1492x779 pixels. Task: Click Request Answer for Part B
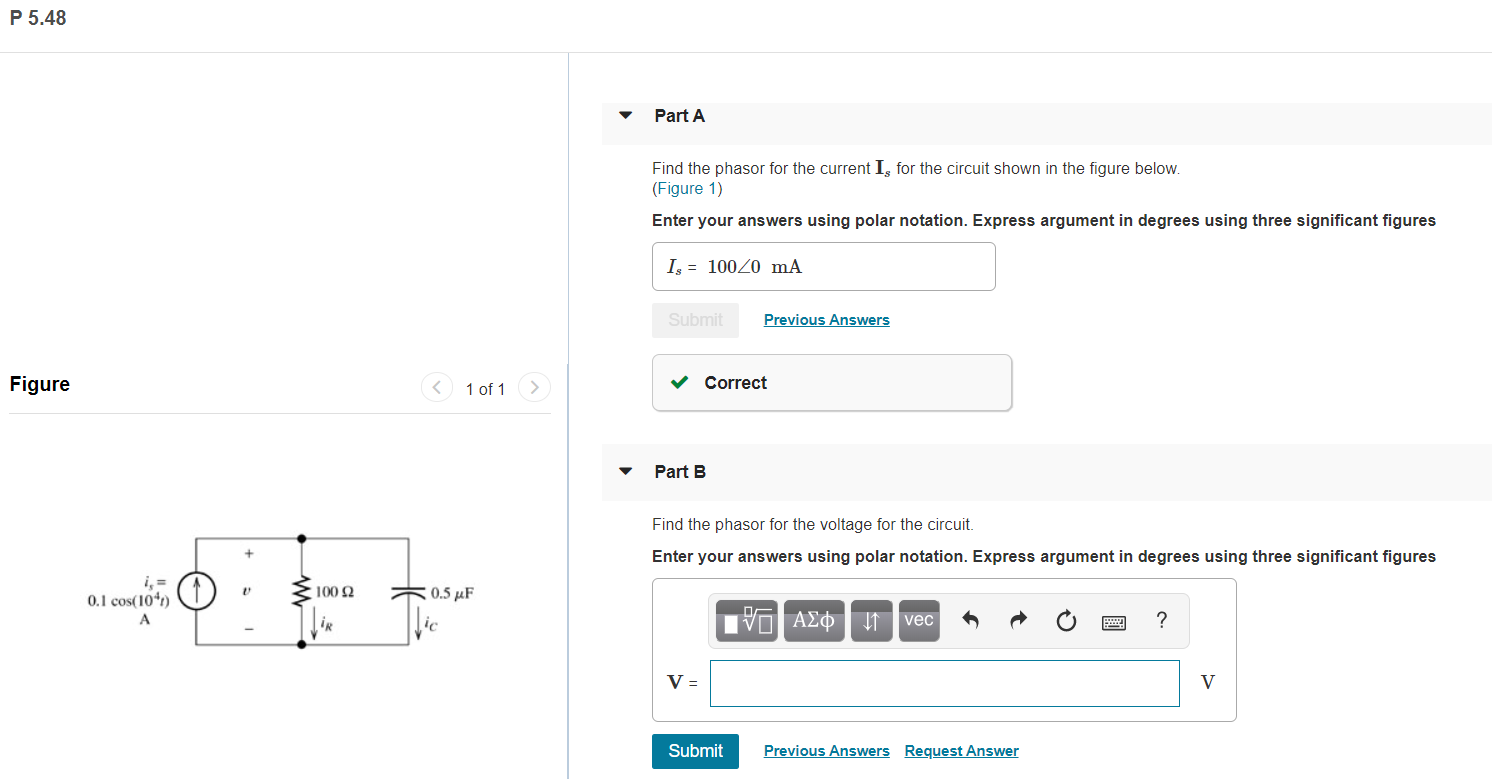pyautogui.click(x=961, y=750)
